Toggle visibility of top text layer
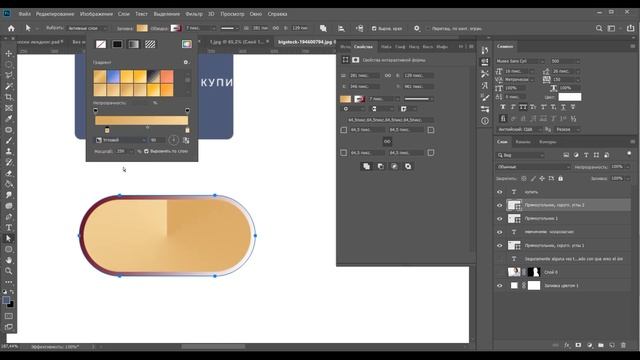Viewport: 640px width, 360px height. [x=500, y=192]
